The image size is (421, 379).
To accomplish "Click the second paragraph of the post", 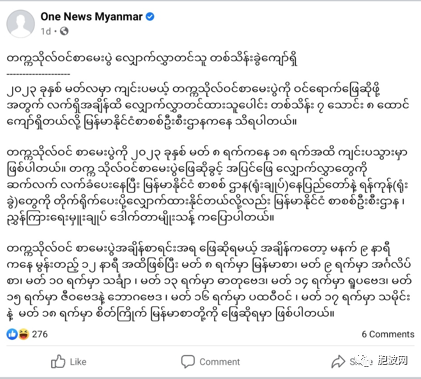I will (208, 185).
